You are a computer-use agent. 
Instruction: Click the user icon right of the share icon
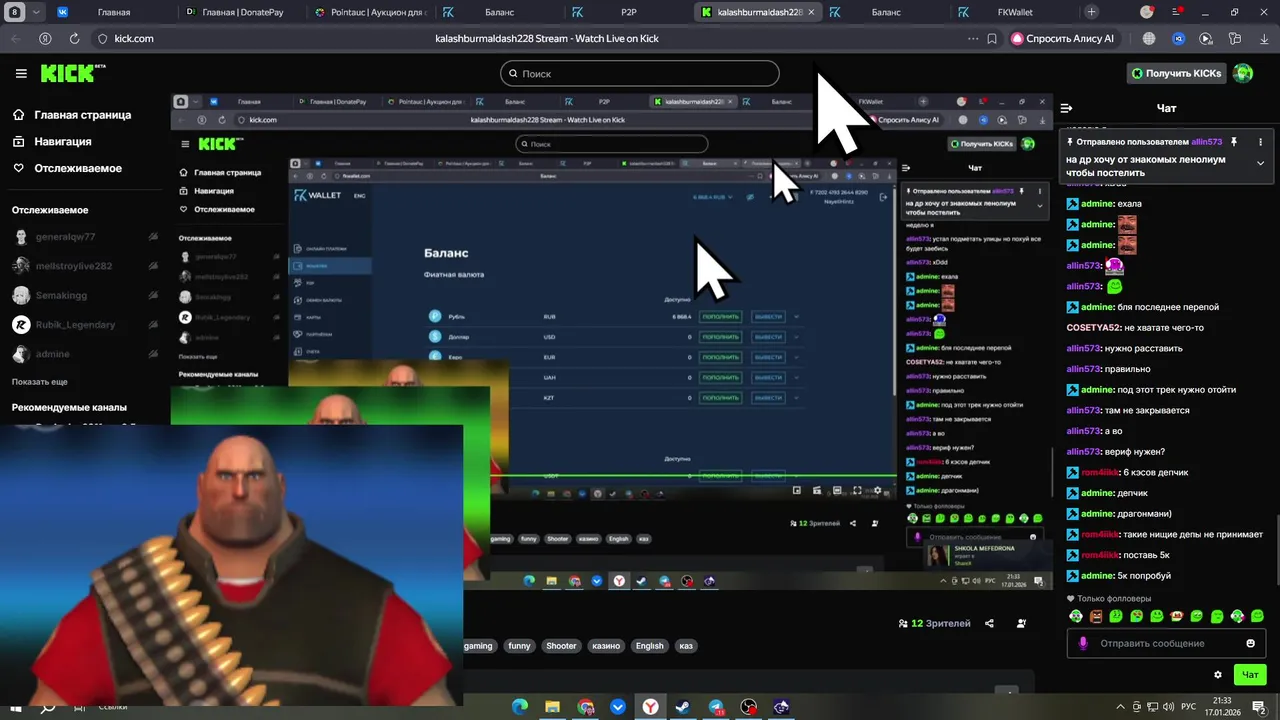tap(1021, 623)
